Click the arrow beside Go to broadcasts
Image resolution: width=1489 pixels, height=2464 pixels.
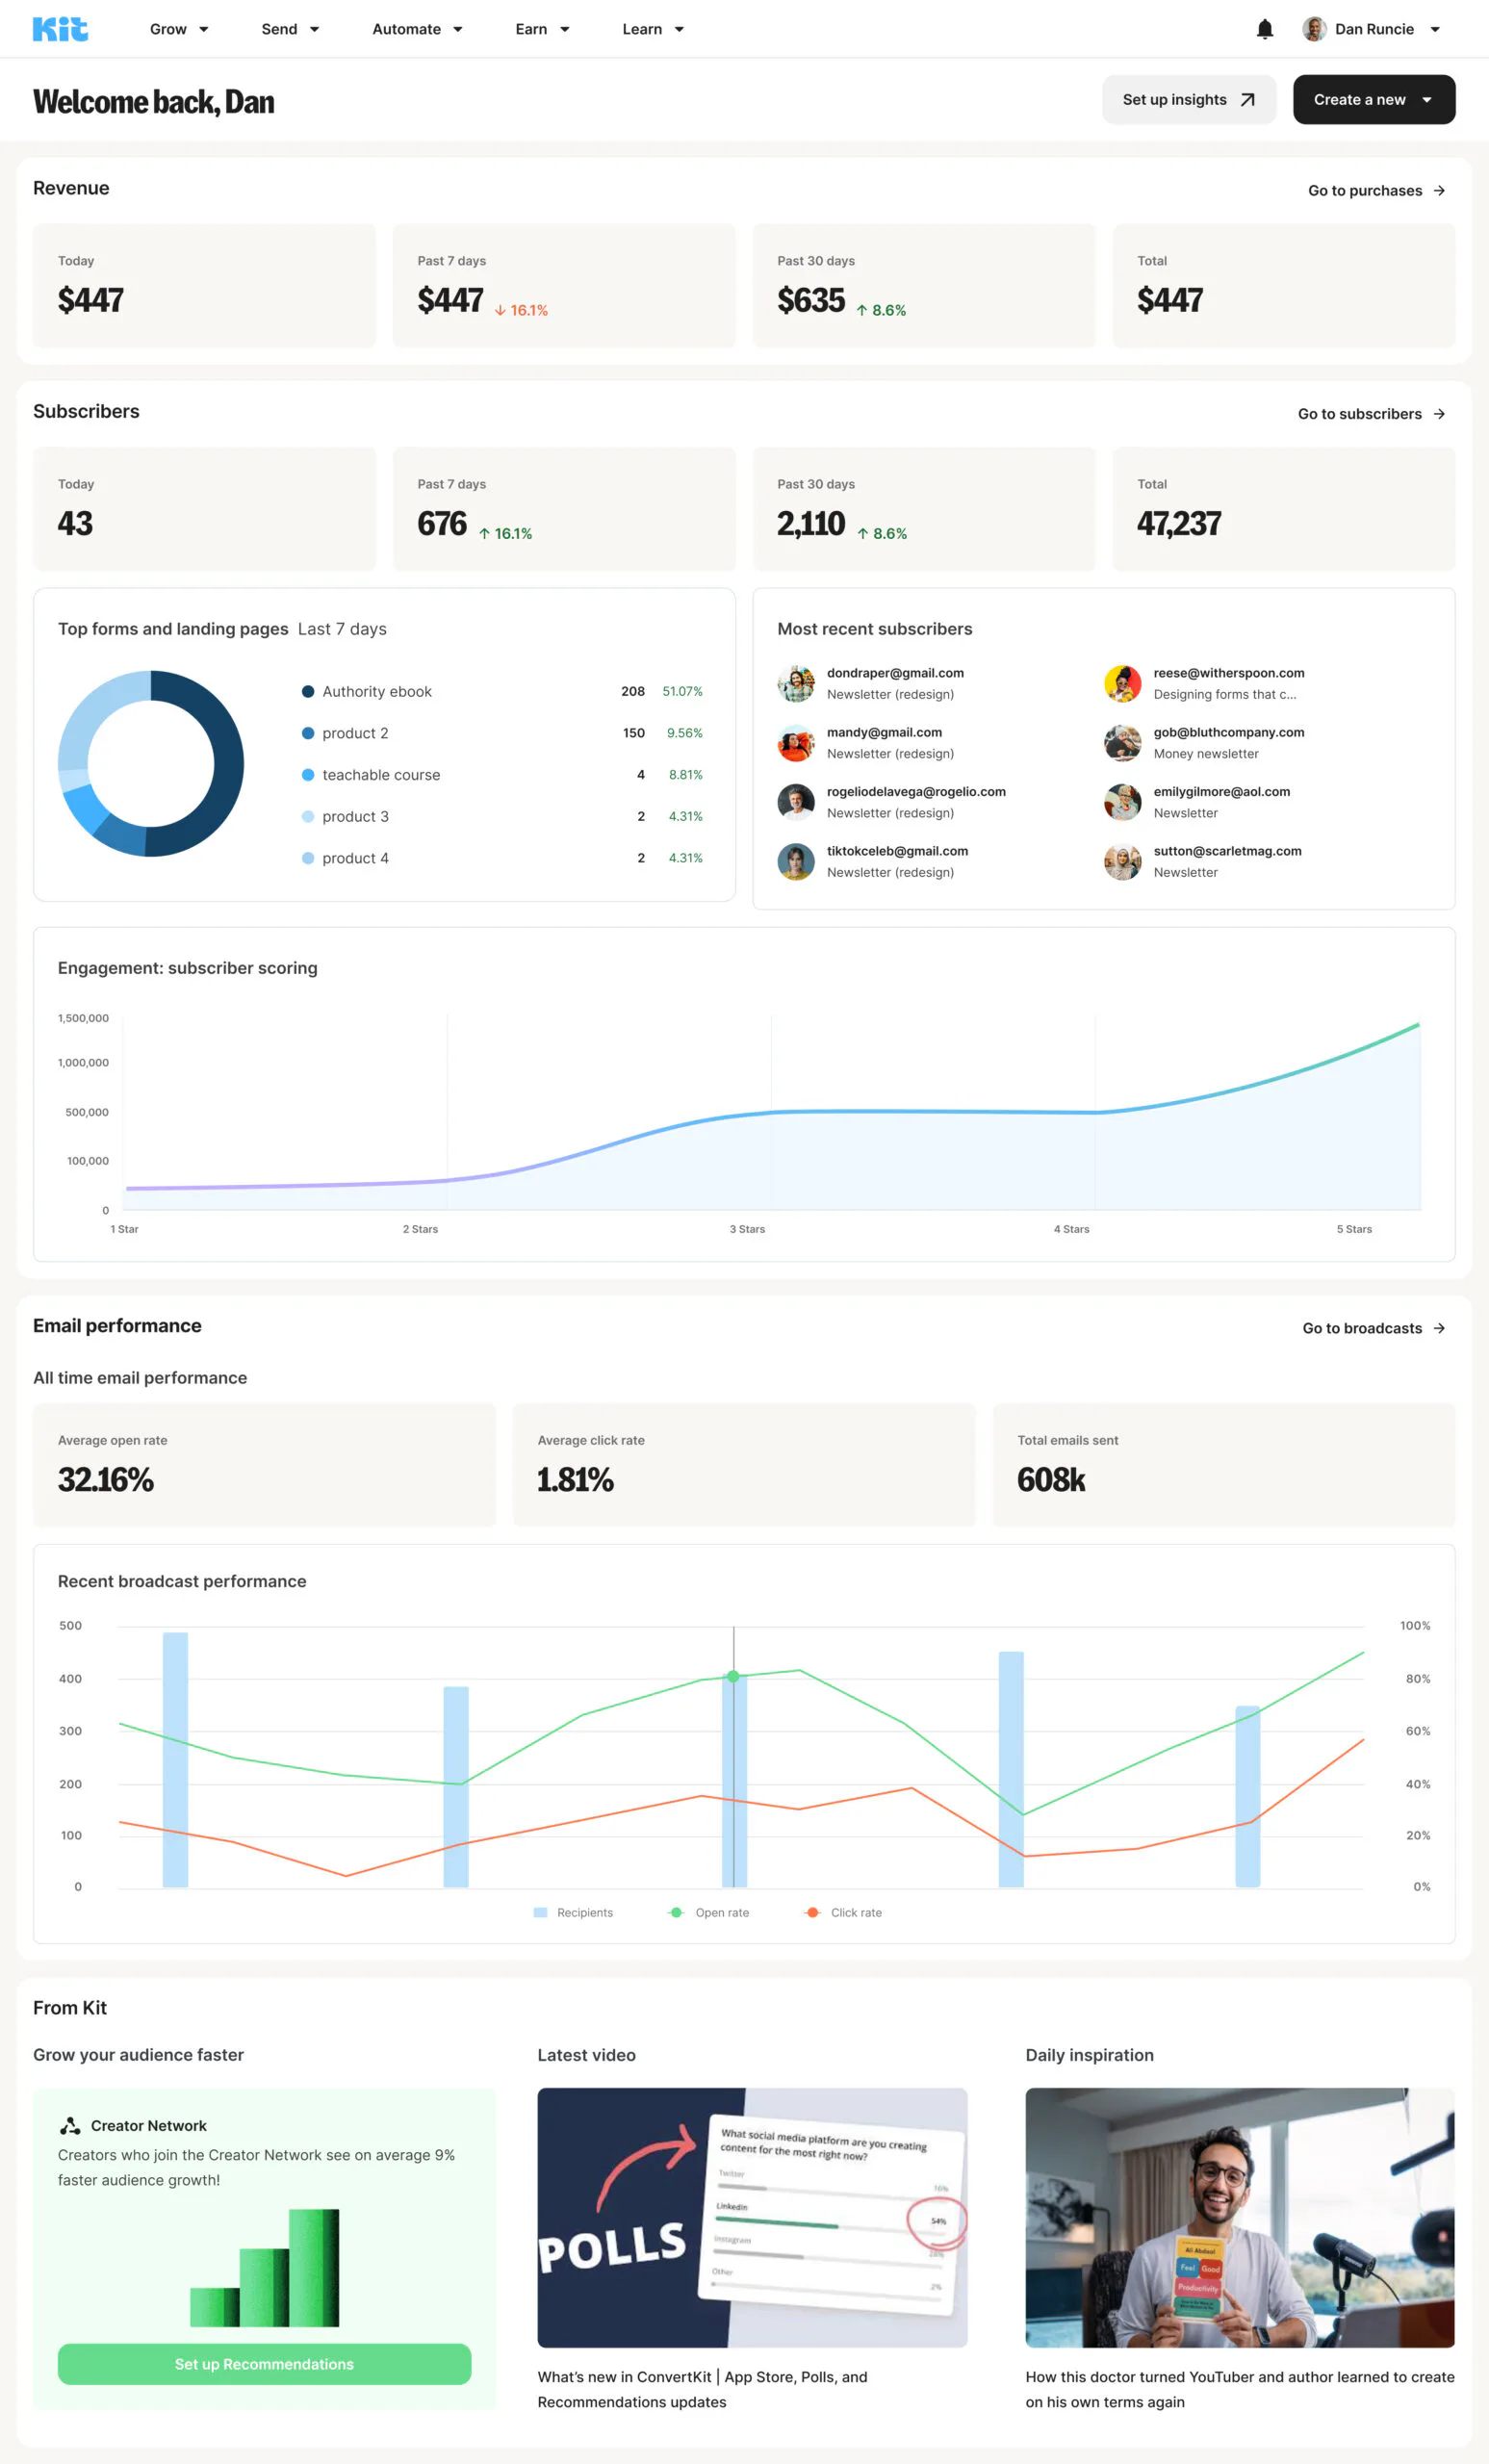coord(1439,1328)
